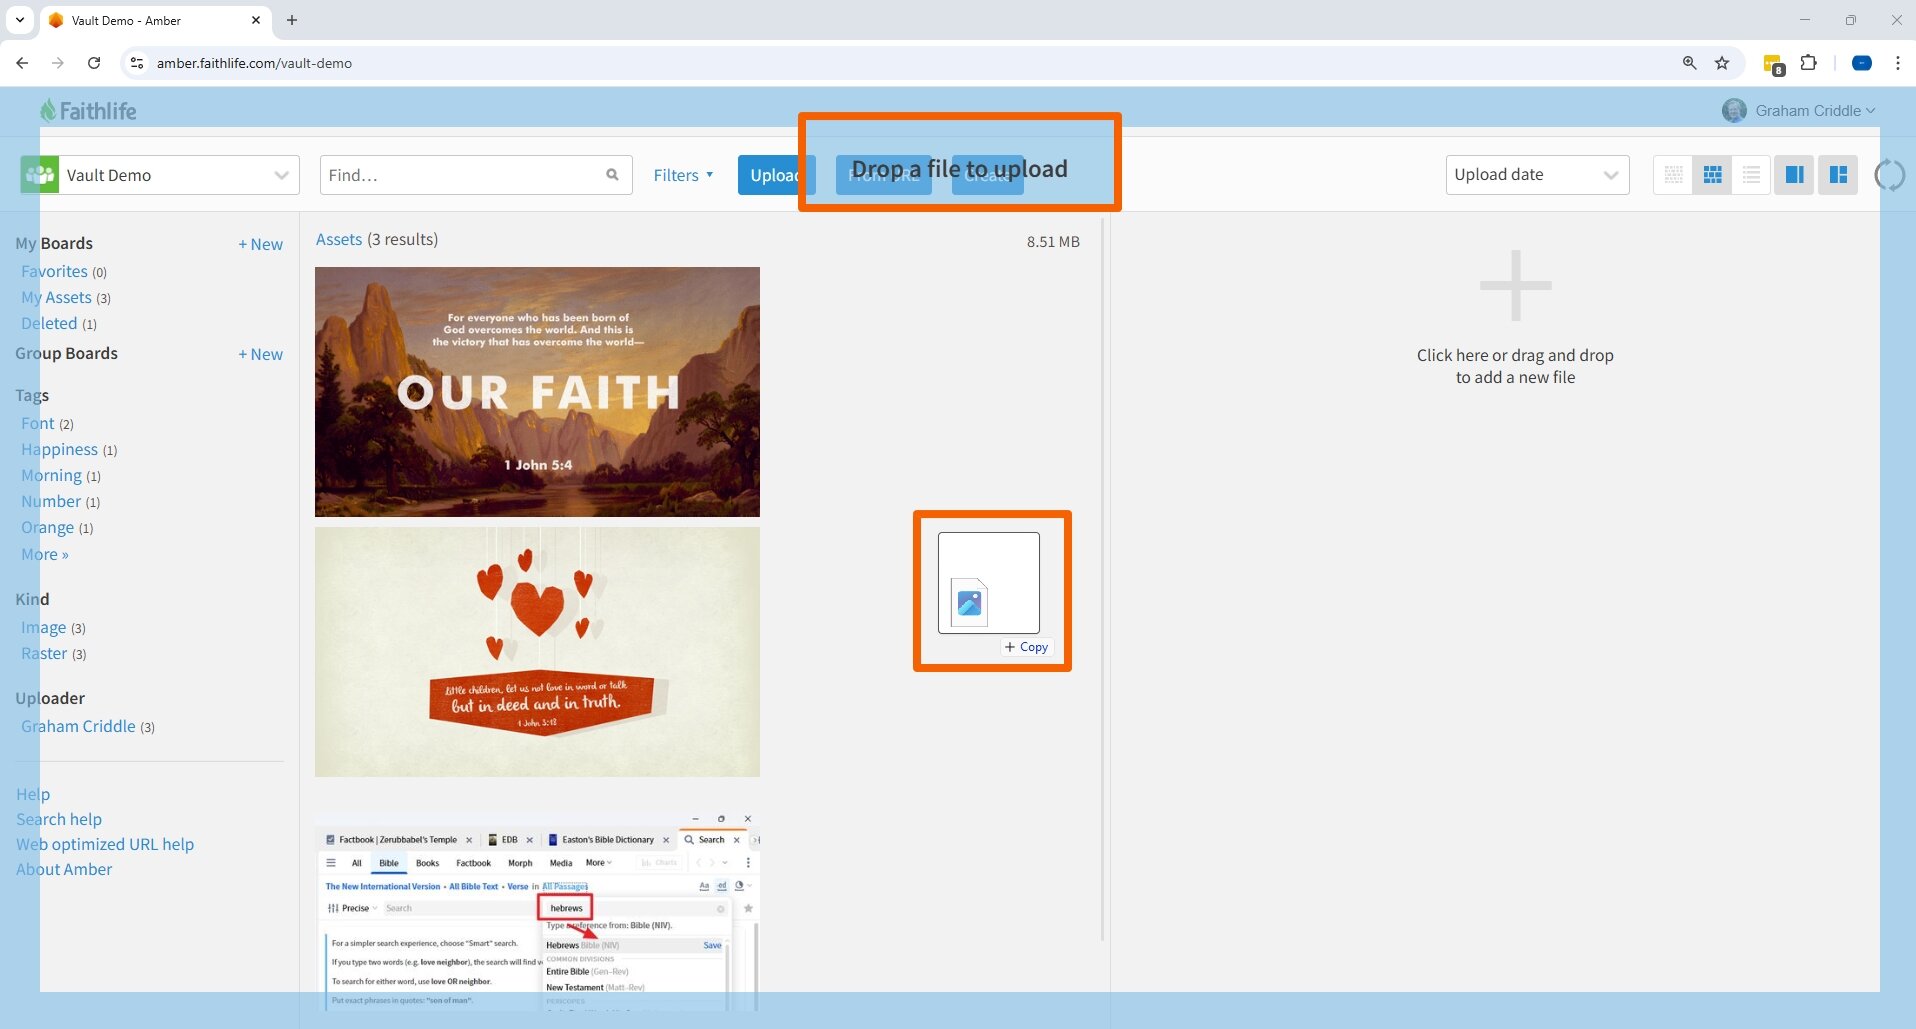Open Graham Criddle account menu
Image resolution: width=1916 pixels, height=1029 pixels.
click(x=1815, y=110)
